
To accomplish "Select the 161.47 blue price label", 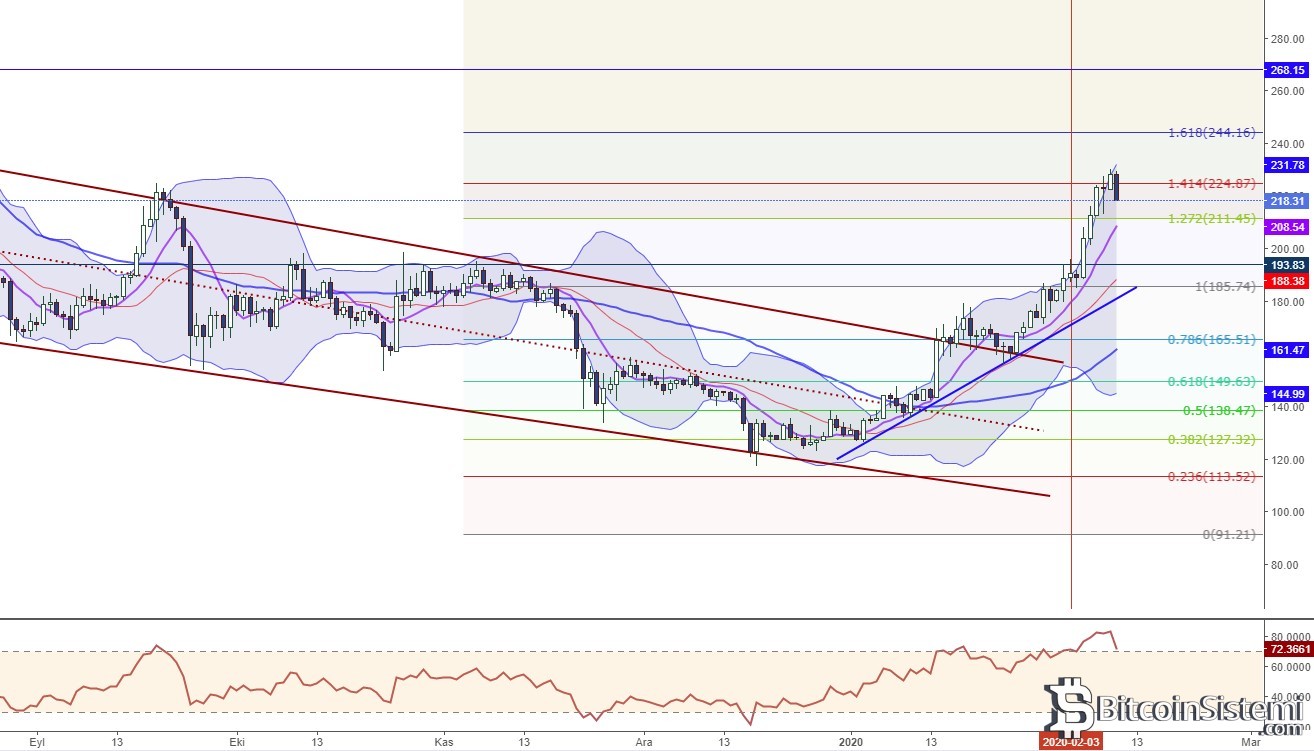I will [1286, 350].
